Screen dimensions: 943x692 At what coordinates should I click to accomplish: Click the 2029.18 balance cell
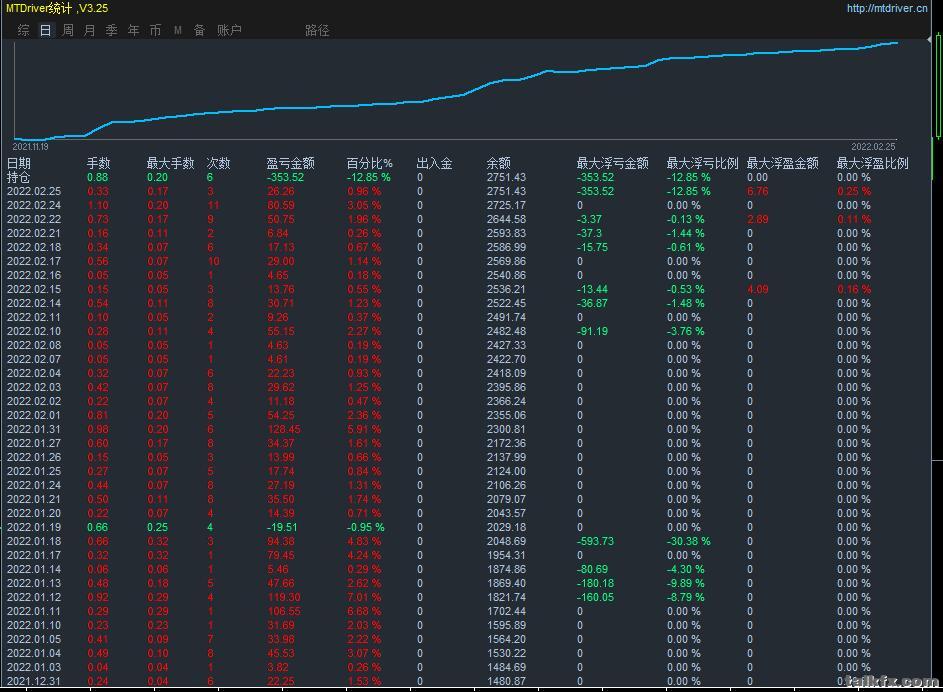(x=506, y=527)
